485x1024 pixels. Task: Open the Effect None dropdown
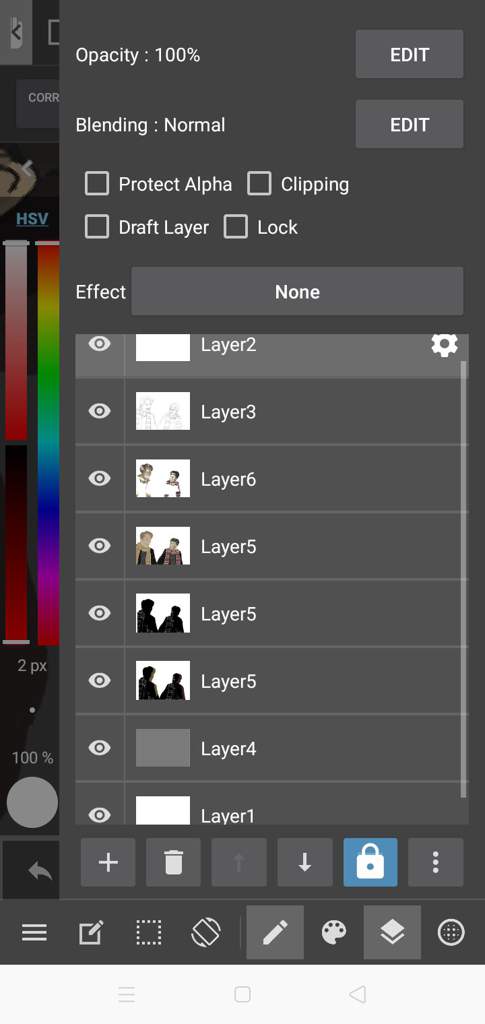pyautogui.click(x=297, y=291)
